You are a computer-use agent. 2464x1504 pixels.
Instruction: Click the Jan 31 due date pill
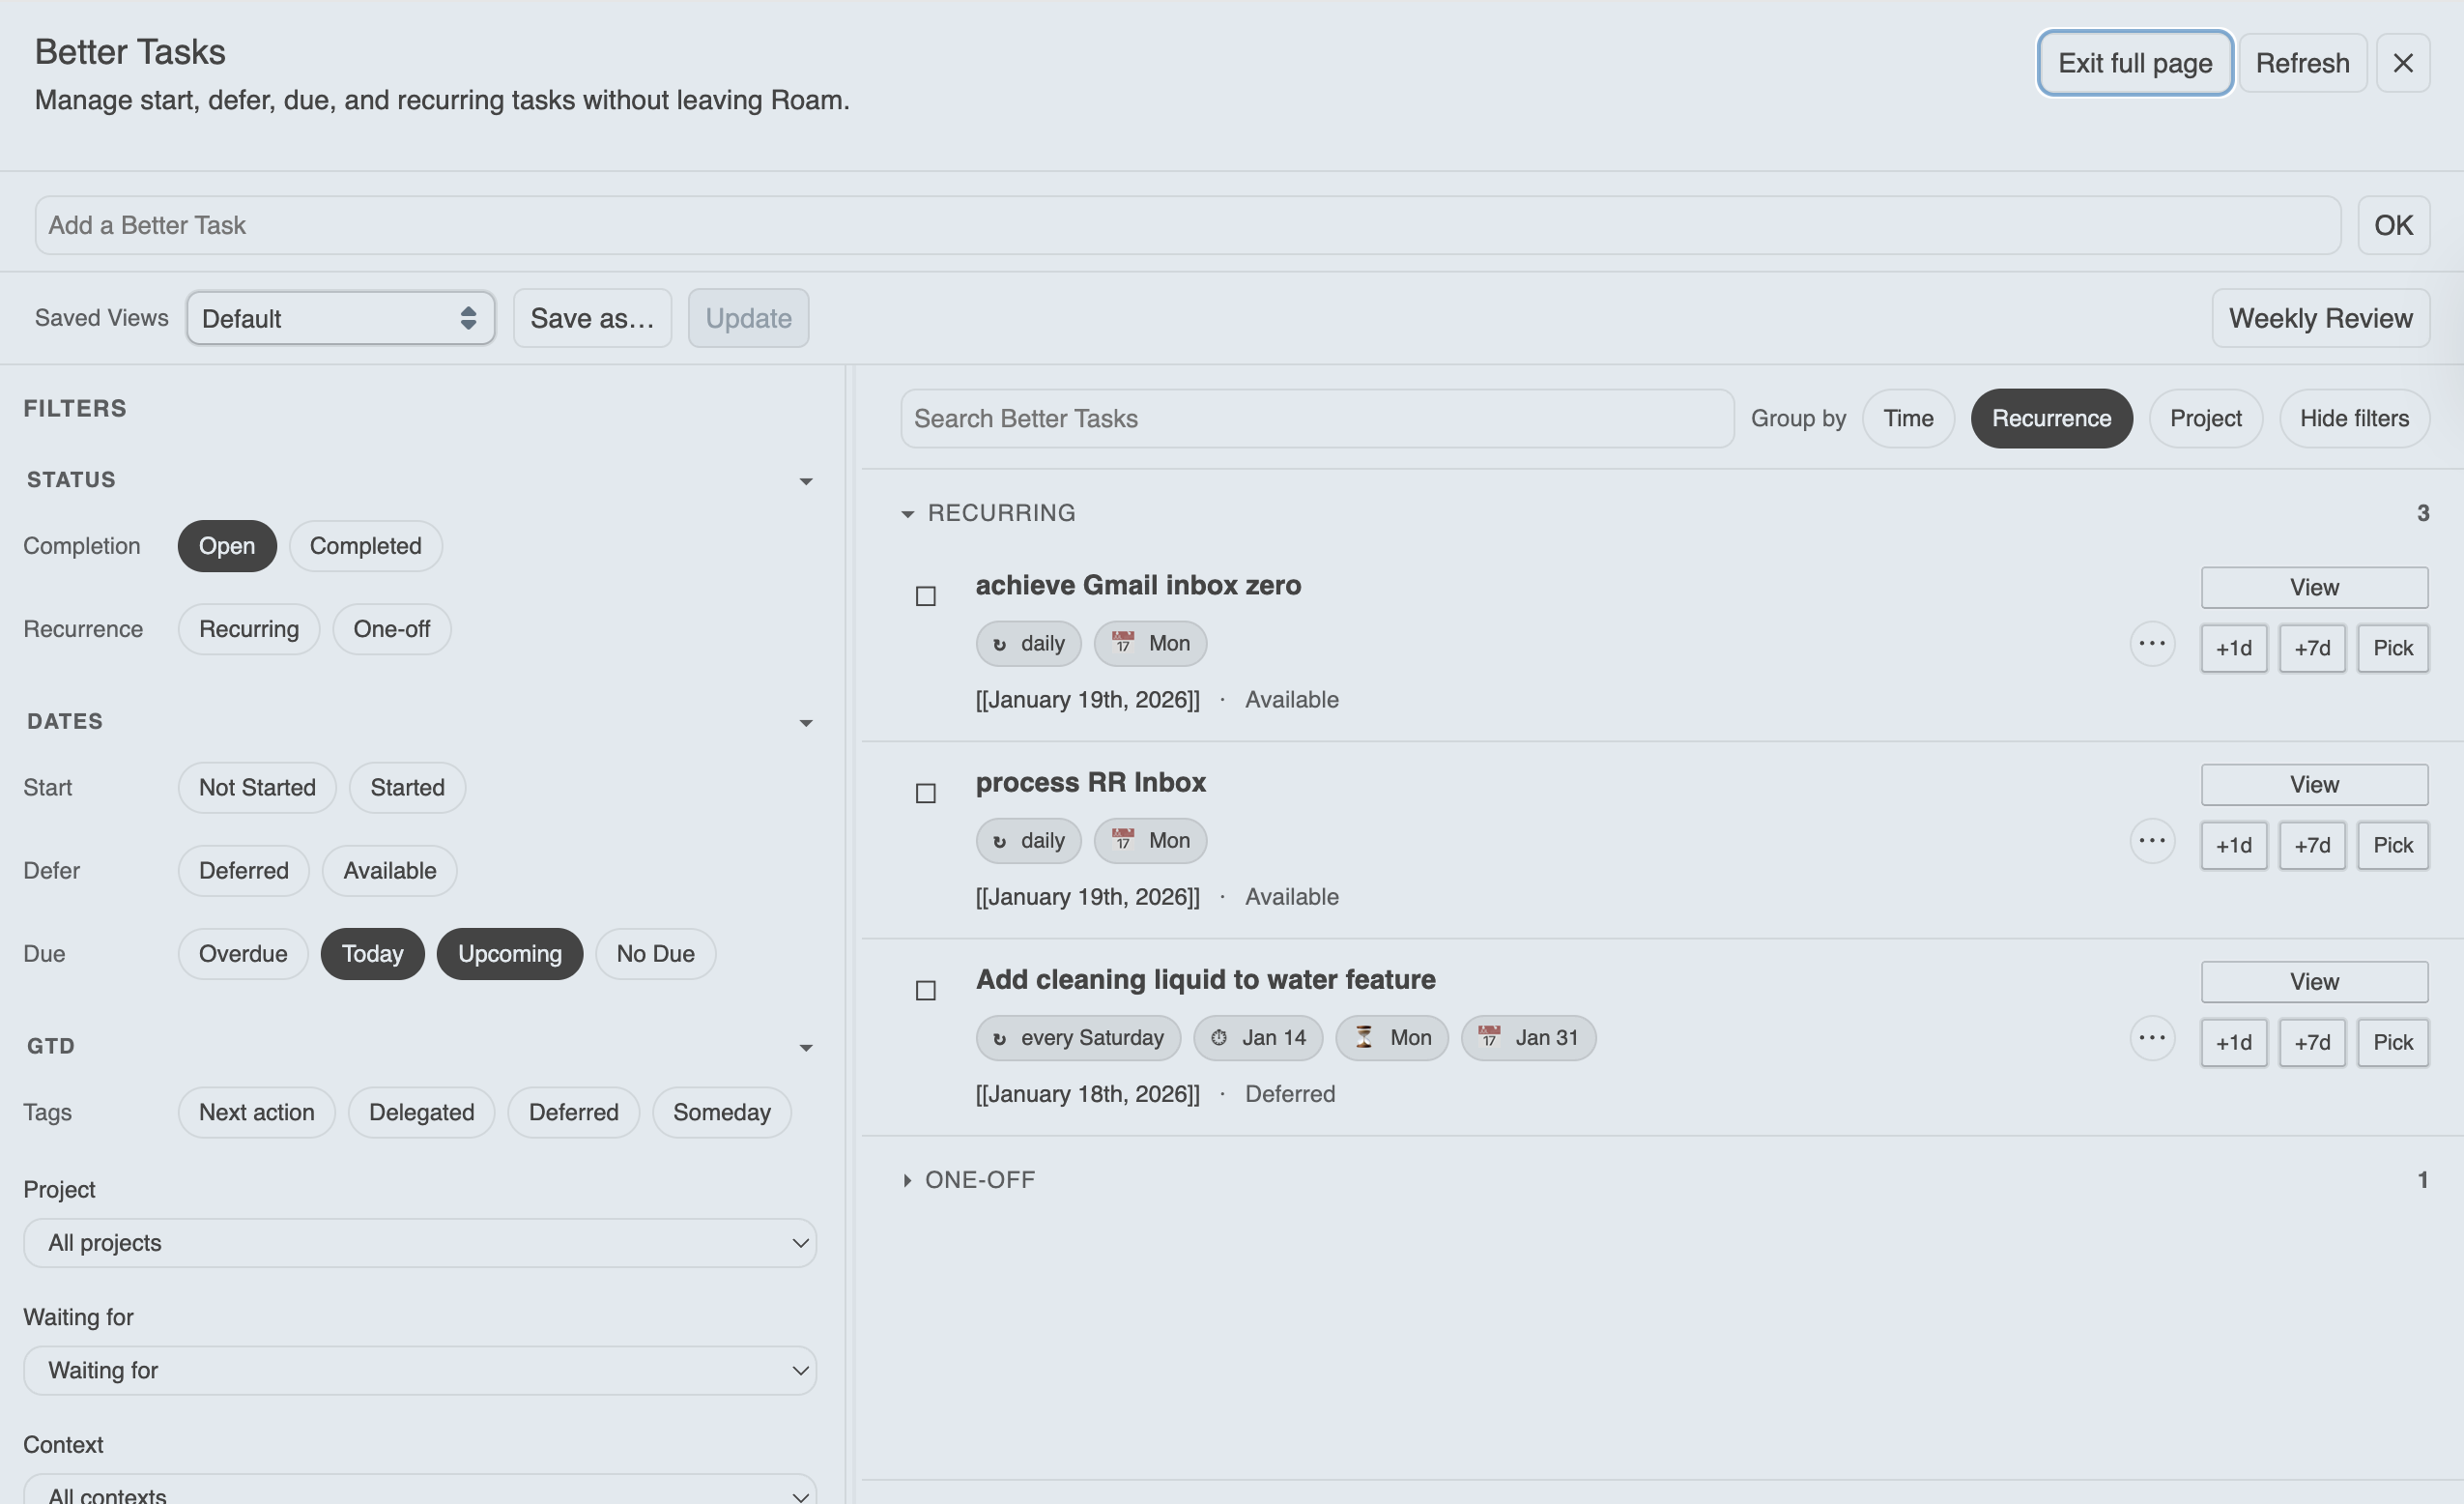coord(1527,1038)
